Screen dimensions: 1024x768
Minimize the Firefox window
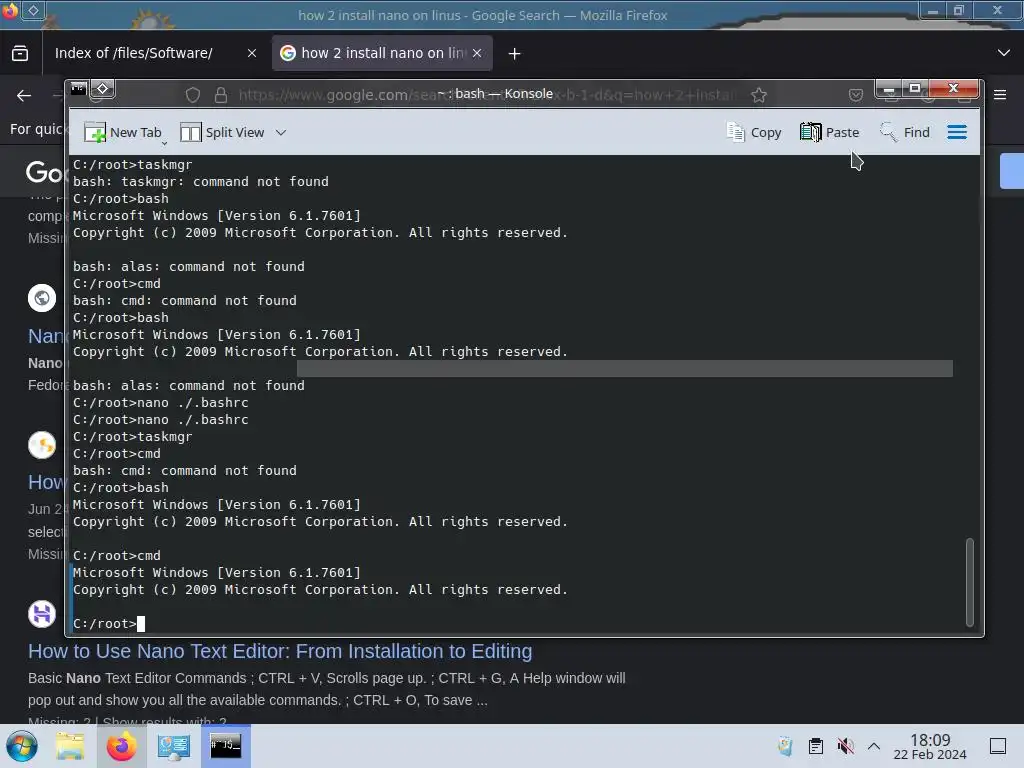click(x=933, y=10)
